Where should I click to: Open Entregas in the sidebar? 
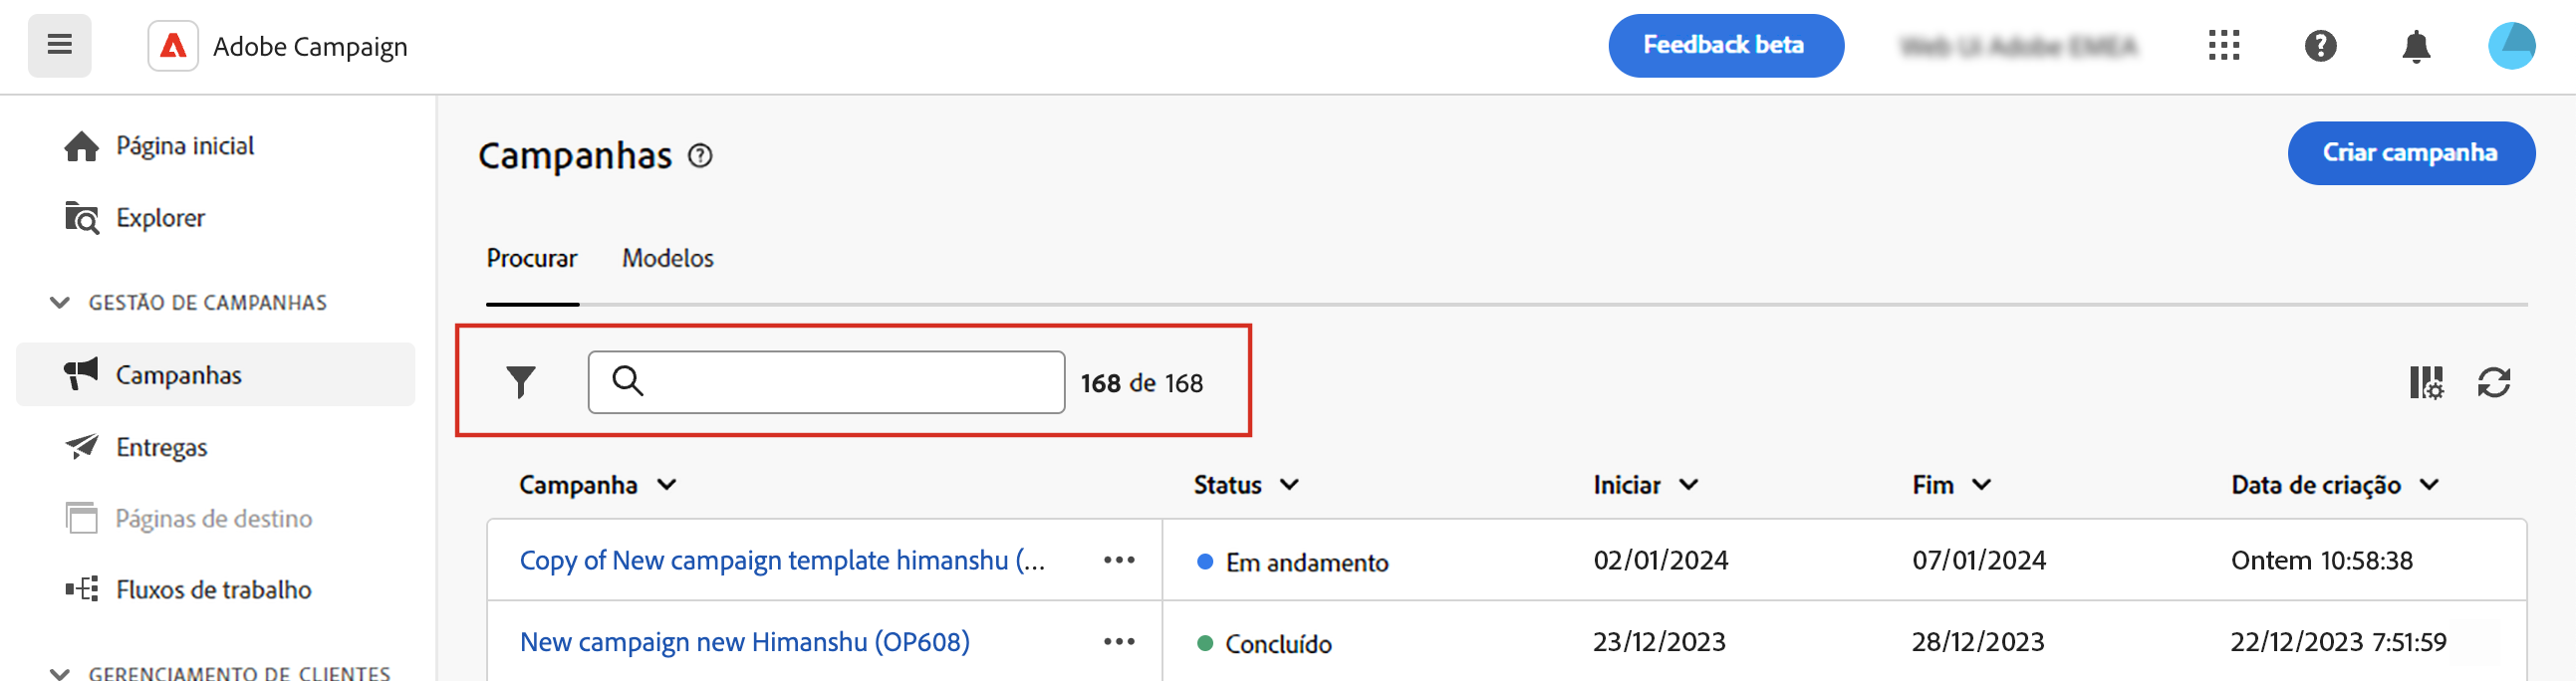161,447
